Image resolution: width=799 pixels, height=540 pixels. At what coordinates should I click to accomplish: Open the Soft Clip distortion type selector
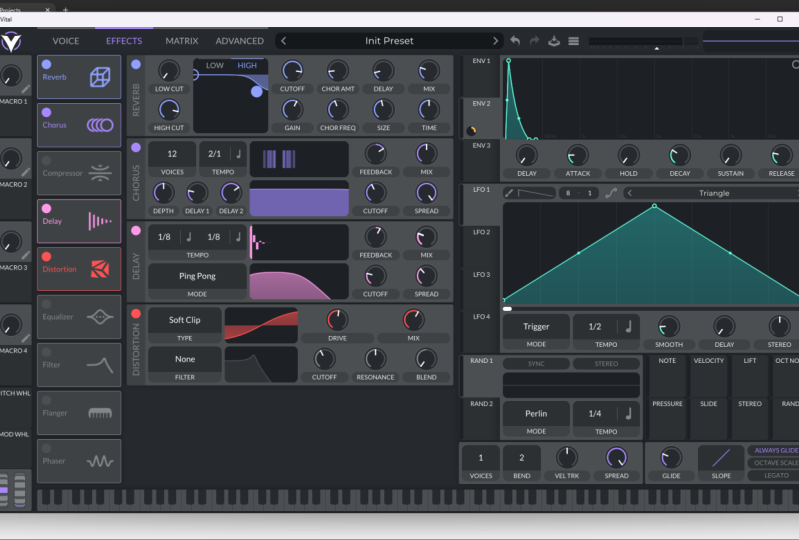(184, 320)
